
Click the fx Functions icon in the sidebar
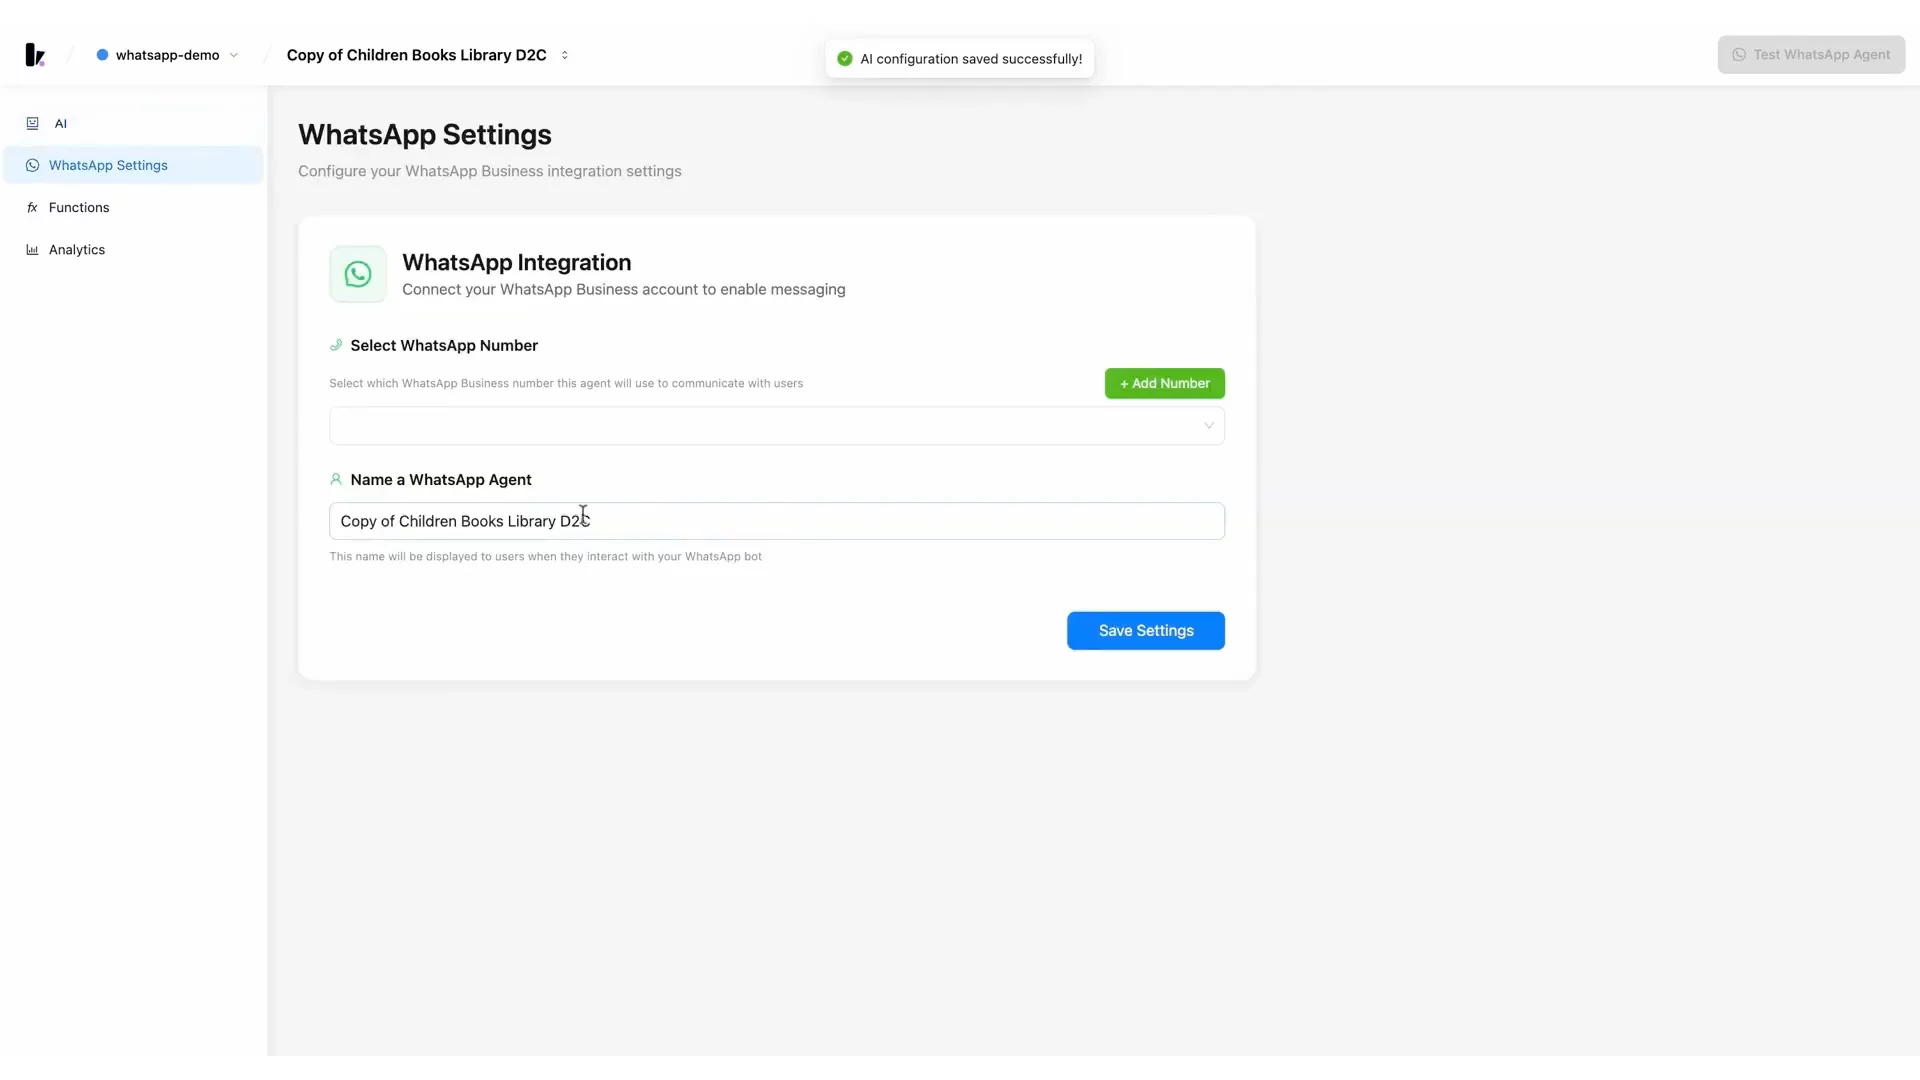[x=32, y=208]
